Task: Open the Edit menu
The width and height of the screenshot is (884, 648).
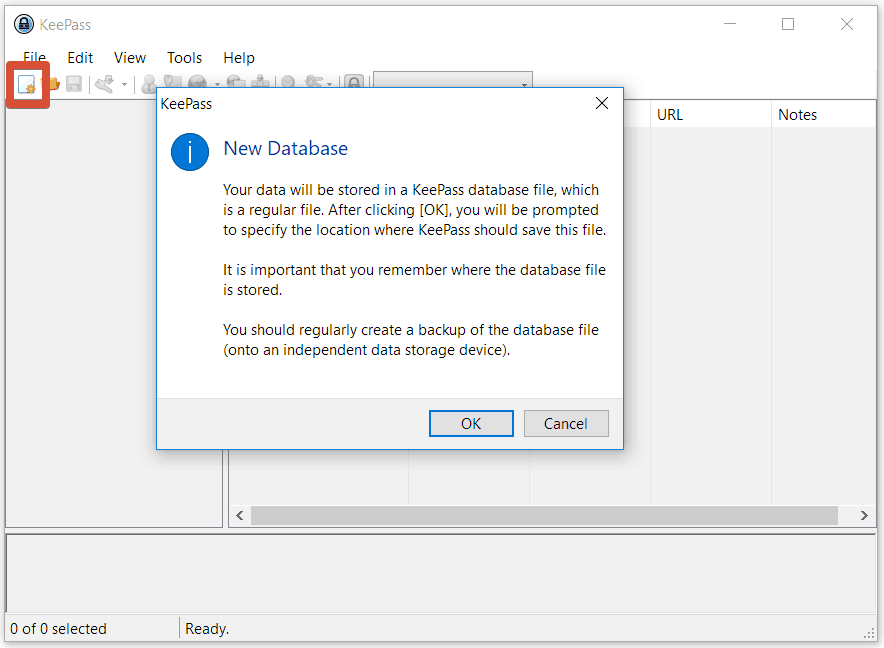Action: pos(80,58)
